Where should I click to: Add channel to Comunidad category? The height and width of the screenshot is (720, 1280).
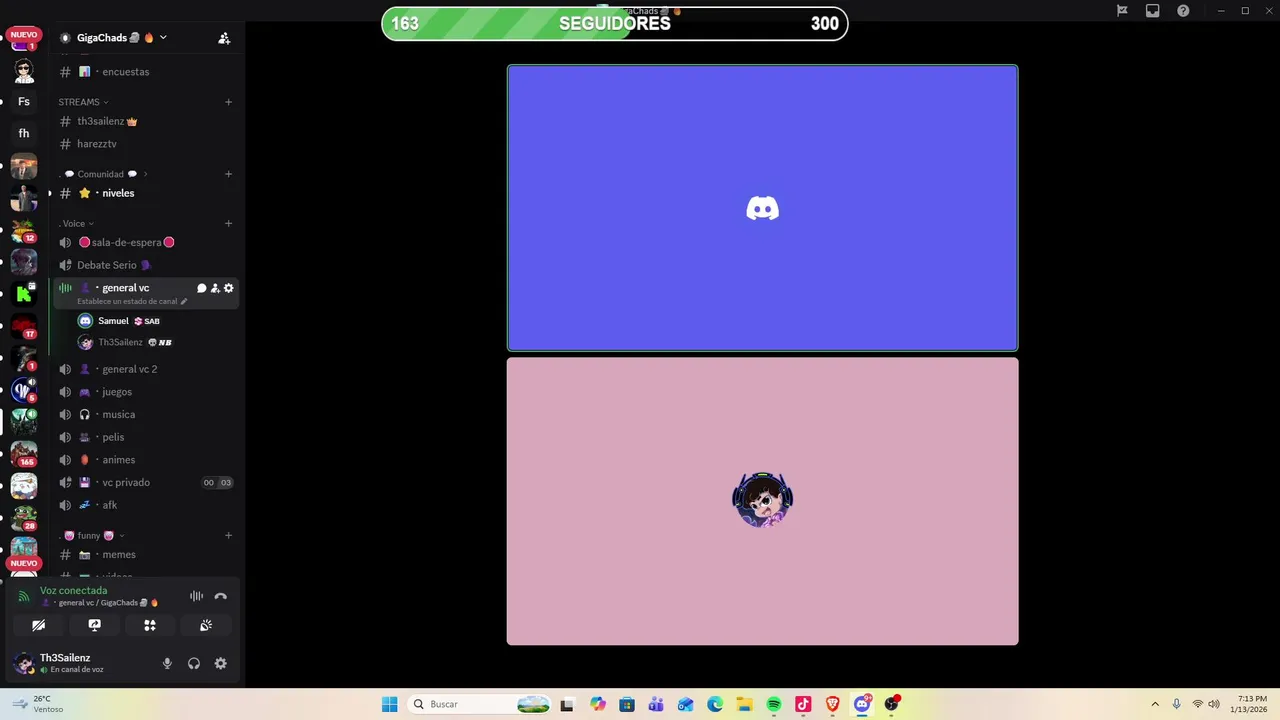click(x=228, y=174)
